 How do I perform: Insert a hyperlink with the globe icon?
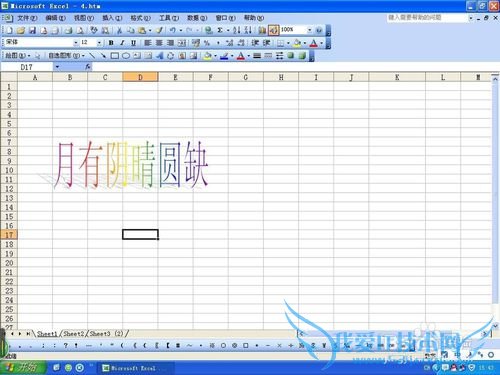[209, 31]
